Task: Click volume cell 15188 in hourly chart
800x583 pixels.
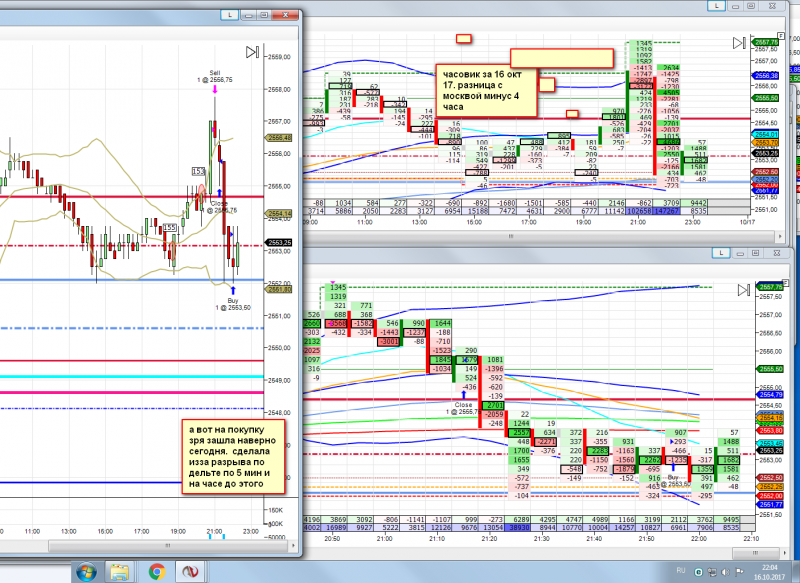Action: pos(477,211)
